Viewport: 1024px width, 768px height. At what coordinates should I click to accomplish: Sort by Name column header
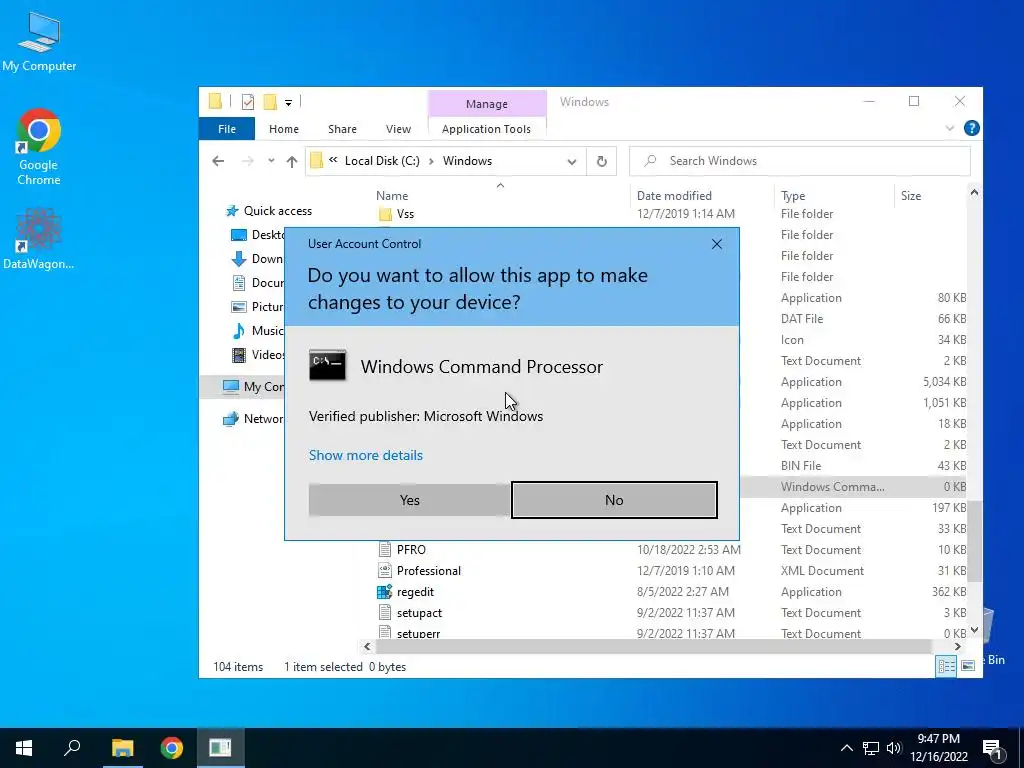click(x=392, y=196)
